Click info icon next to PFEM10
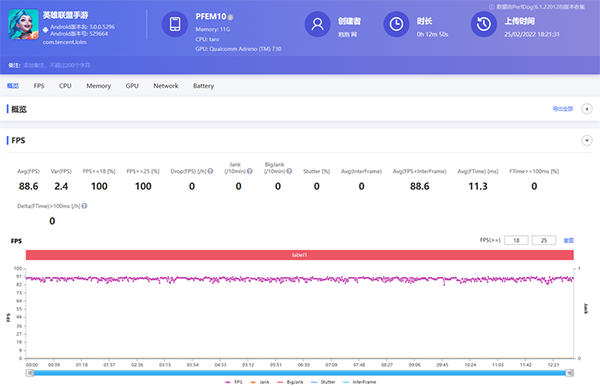 230,17
